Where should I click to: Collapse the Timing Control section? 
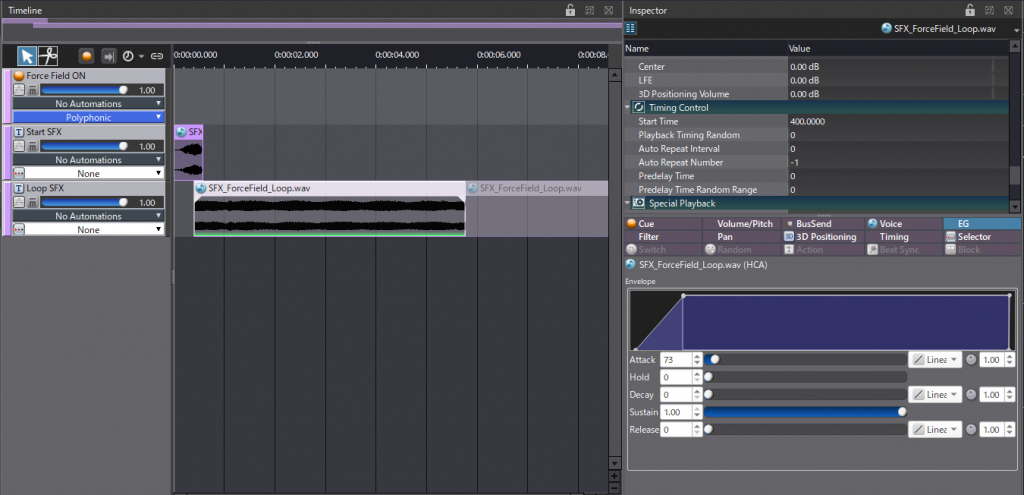point(629,108)
